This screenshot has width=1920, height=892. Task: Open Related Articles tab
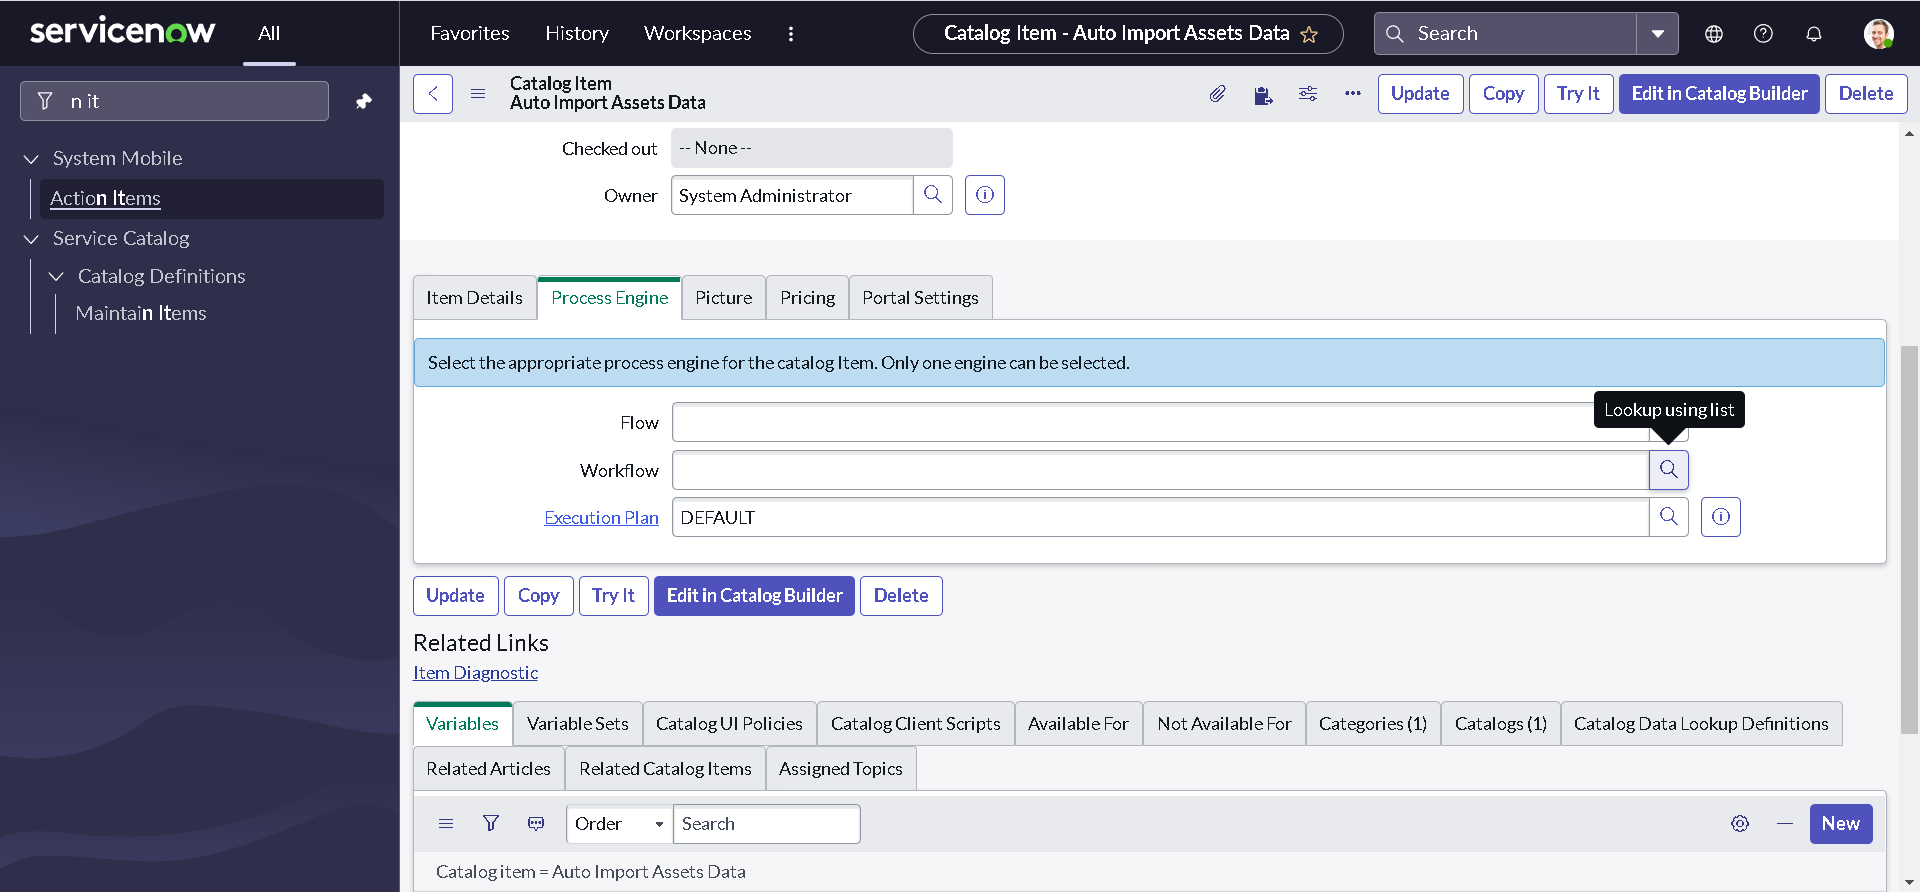(x=489, y=769)
